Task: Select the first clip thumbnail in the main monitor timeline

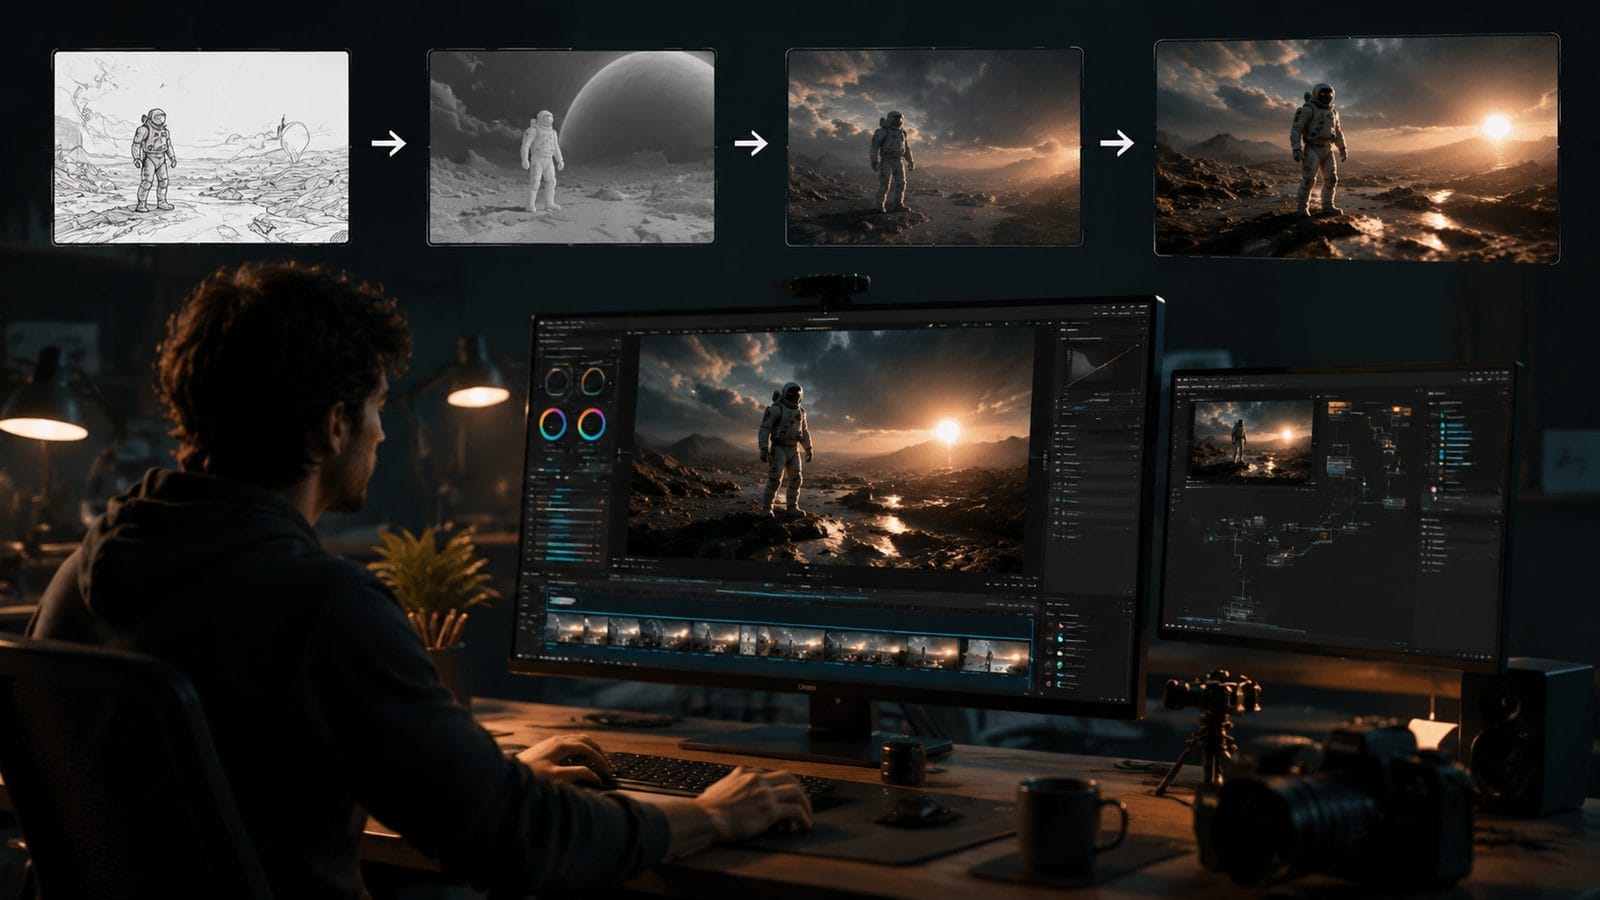Action: pyautogui.click(x=565, y=630)
